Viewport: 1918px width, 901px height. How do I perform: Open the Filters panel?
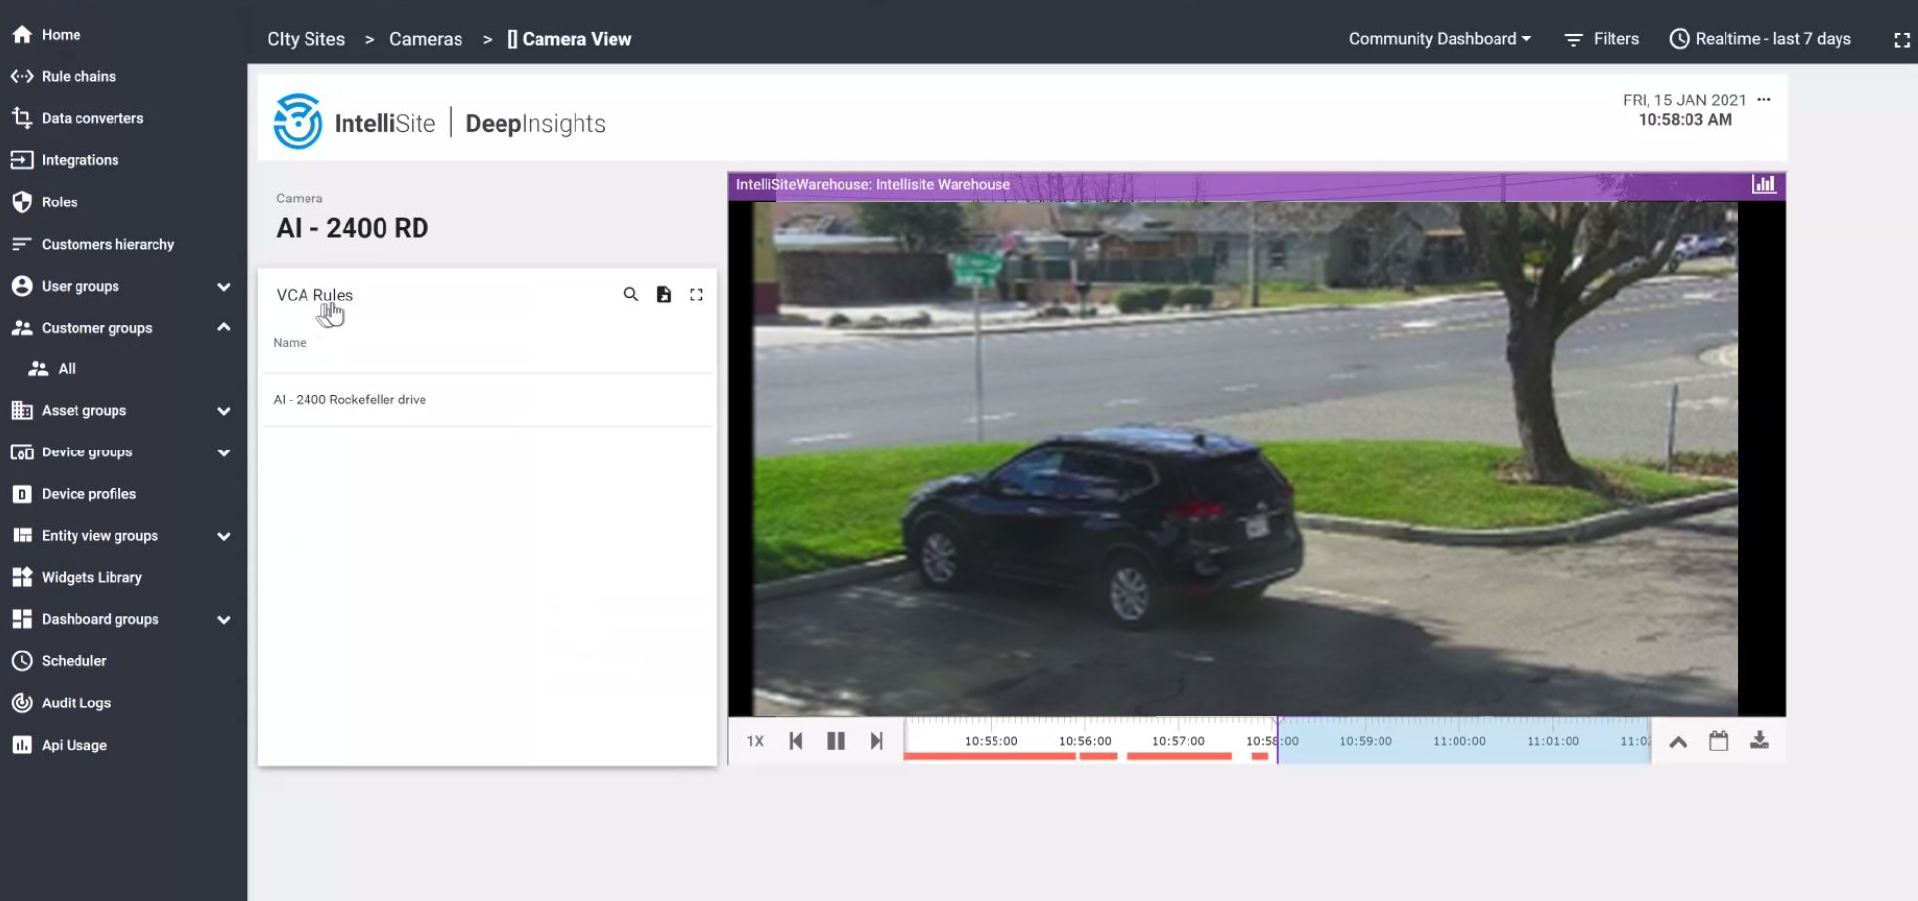pyautogui.click(x=1602, y=39)
